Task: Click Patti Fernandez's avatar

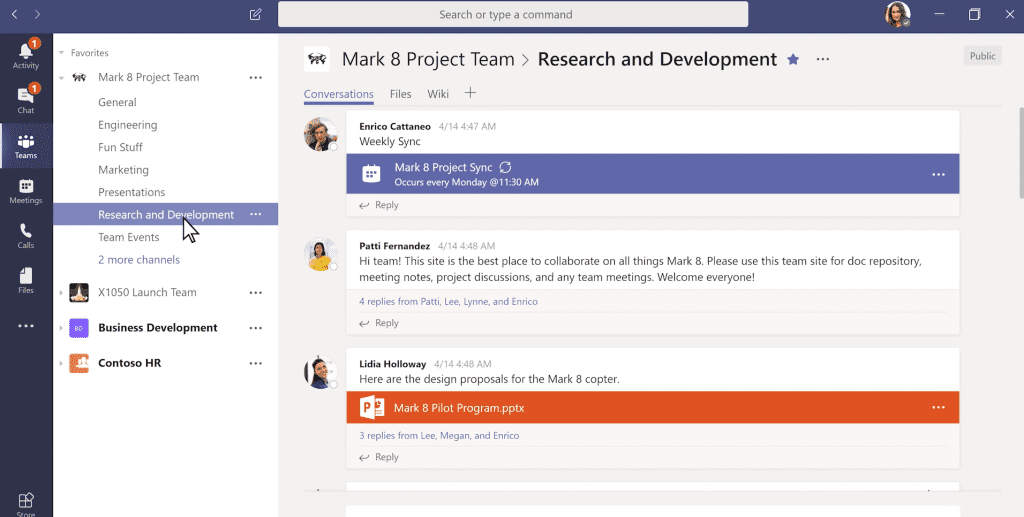Action: [x=320, y=254]
